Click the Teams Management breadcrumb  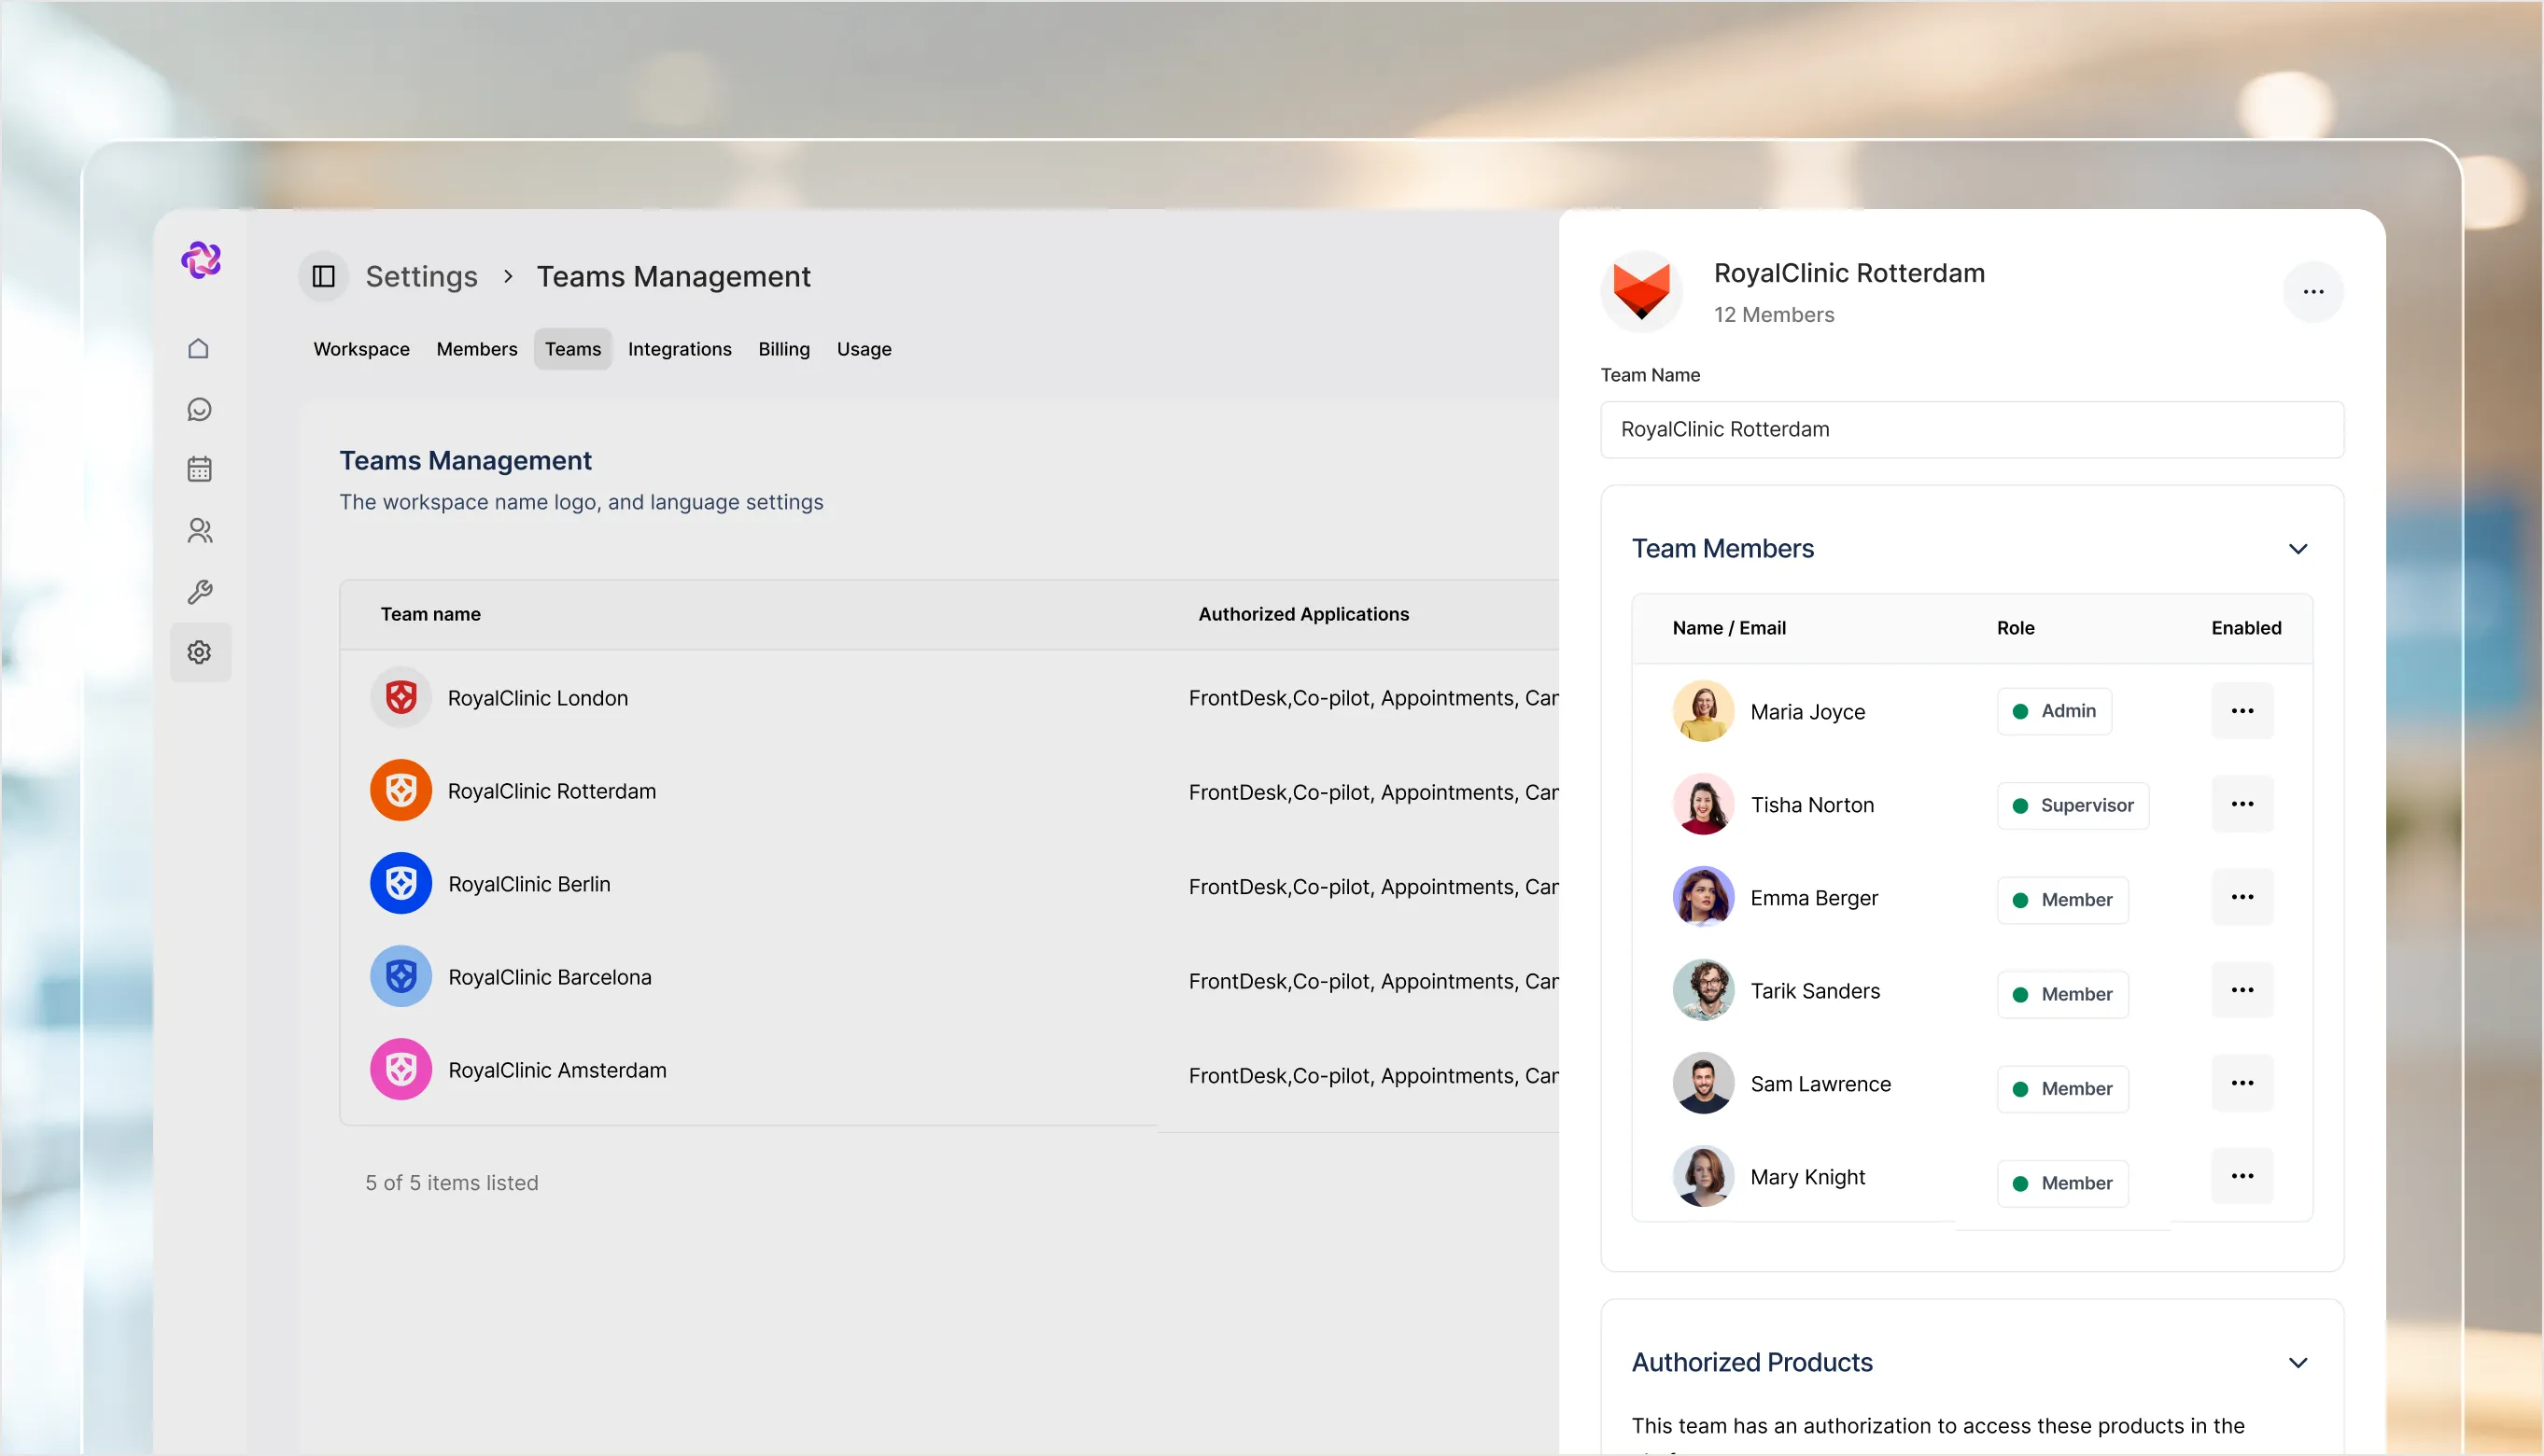coord(674,276)
